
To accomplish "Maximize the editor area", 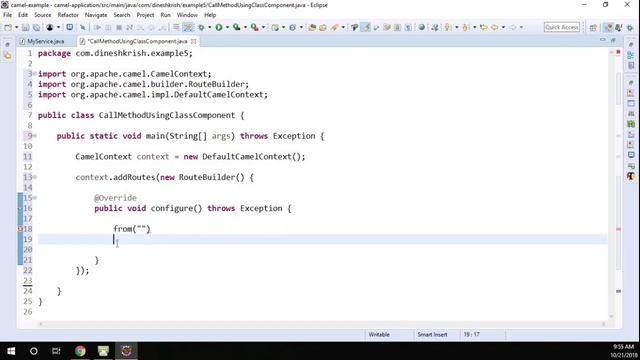I will [613, 40].
